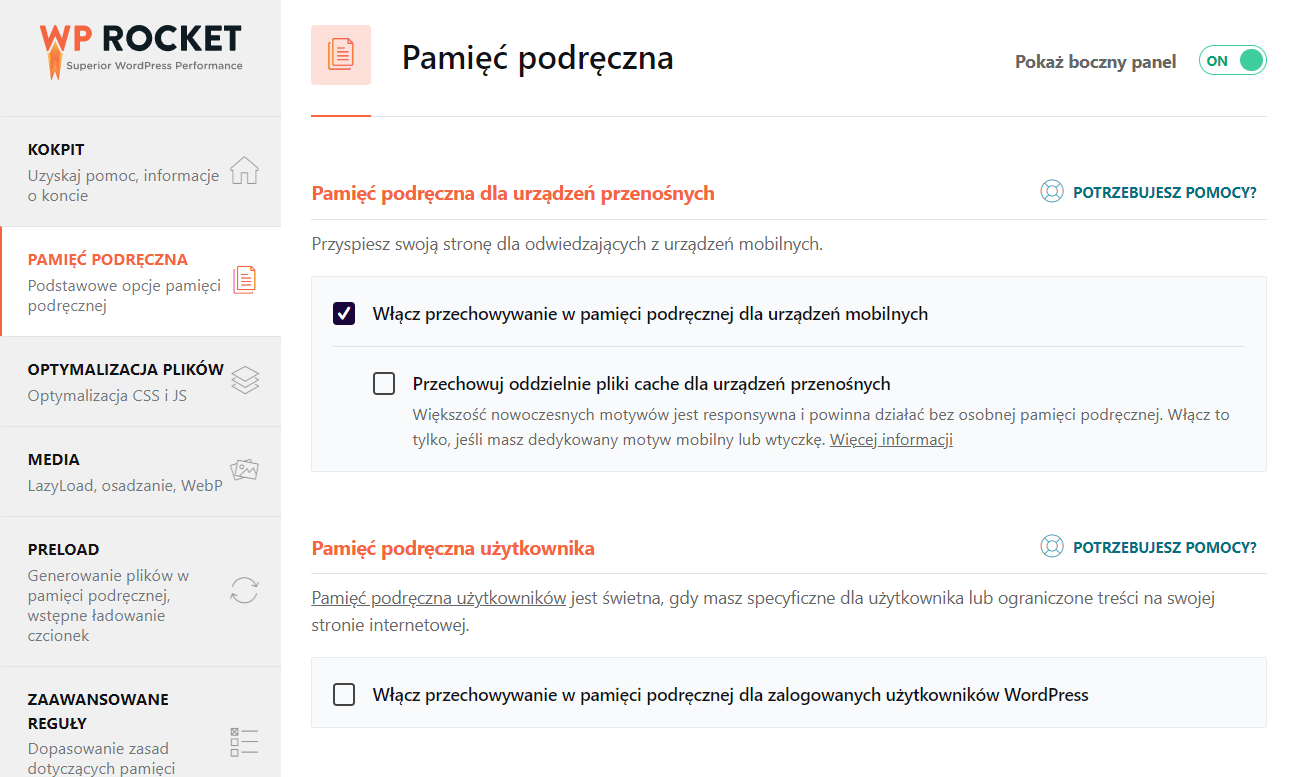
Task: Click the Zaawansowane reguły checklist icon
Action: click(245, 742)
